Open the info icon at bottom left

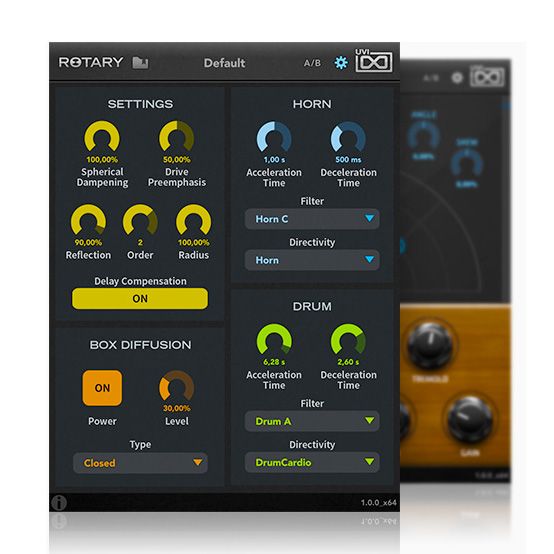coord(59,503)
